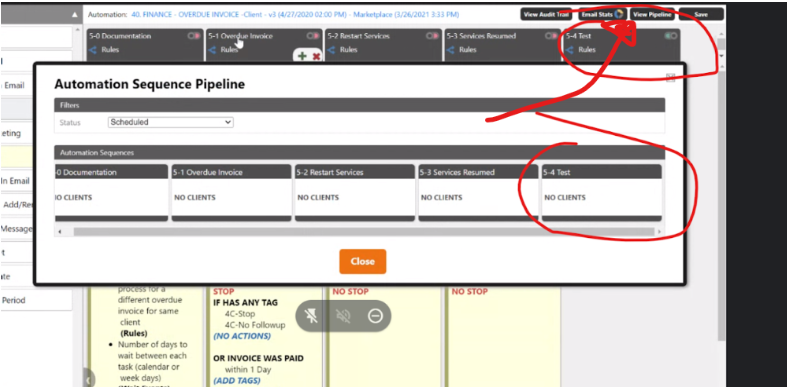Click the unpin icon in the floating overlay
787x390 pixels.
click(x=311, y=316)
